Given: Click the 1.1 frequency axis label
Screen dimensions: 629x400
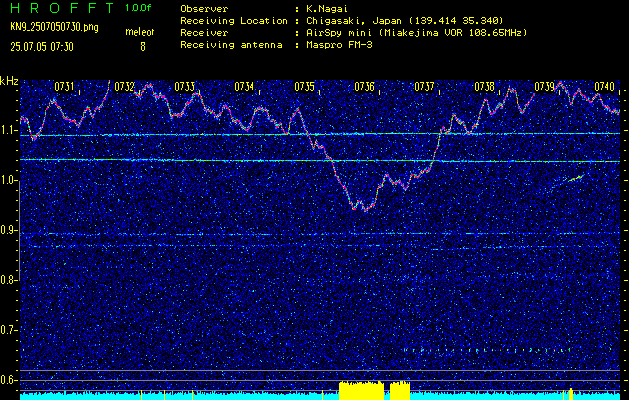Looking at the screenshot, I should tap(8, 131).
